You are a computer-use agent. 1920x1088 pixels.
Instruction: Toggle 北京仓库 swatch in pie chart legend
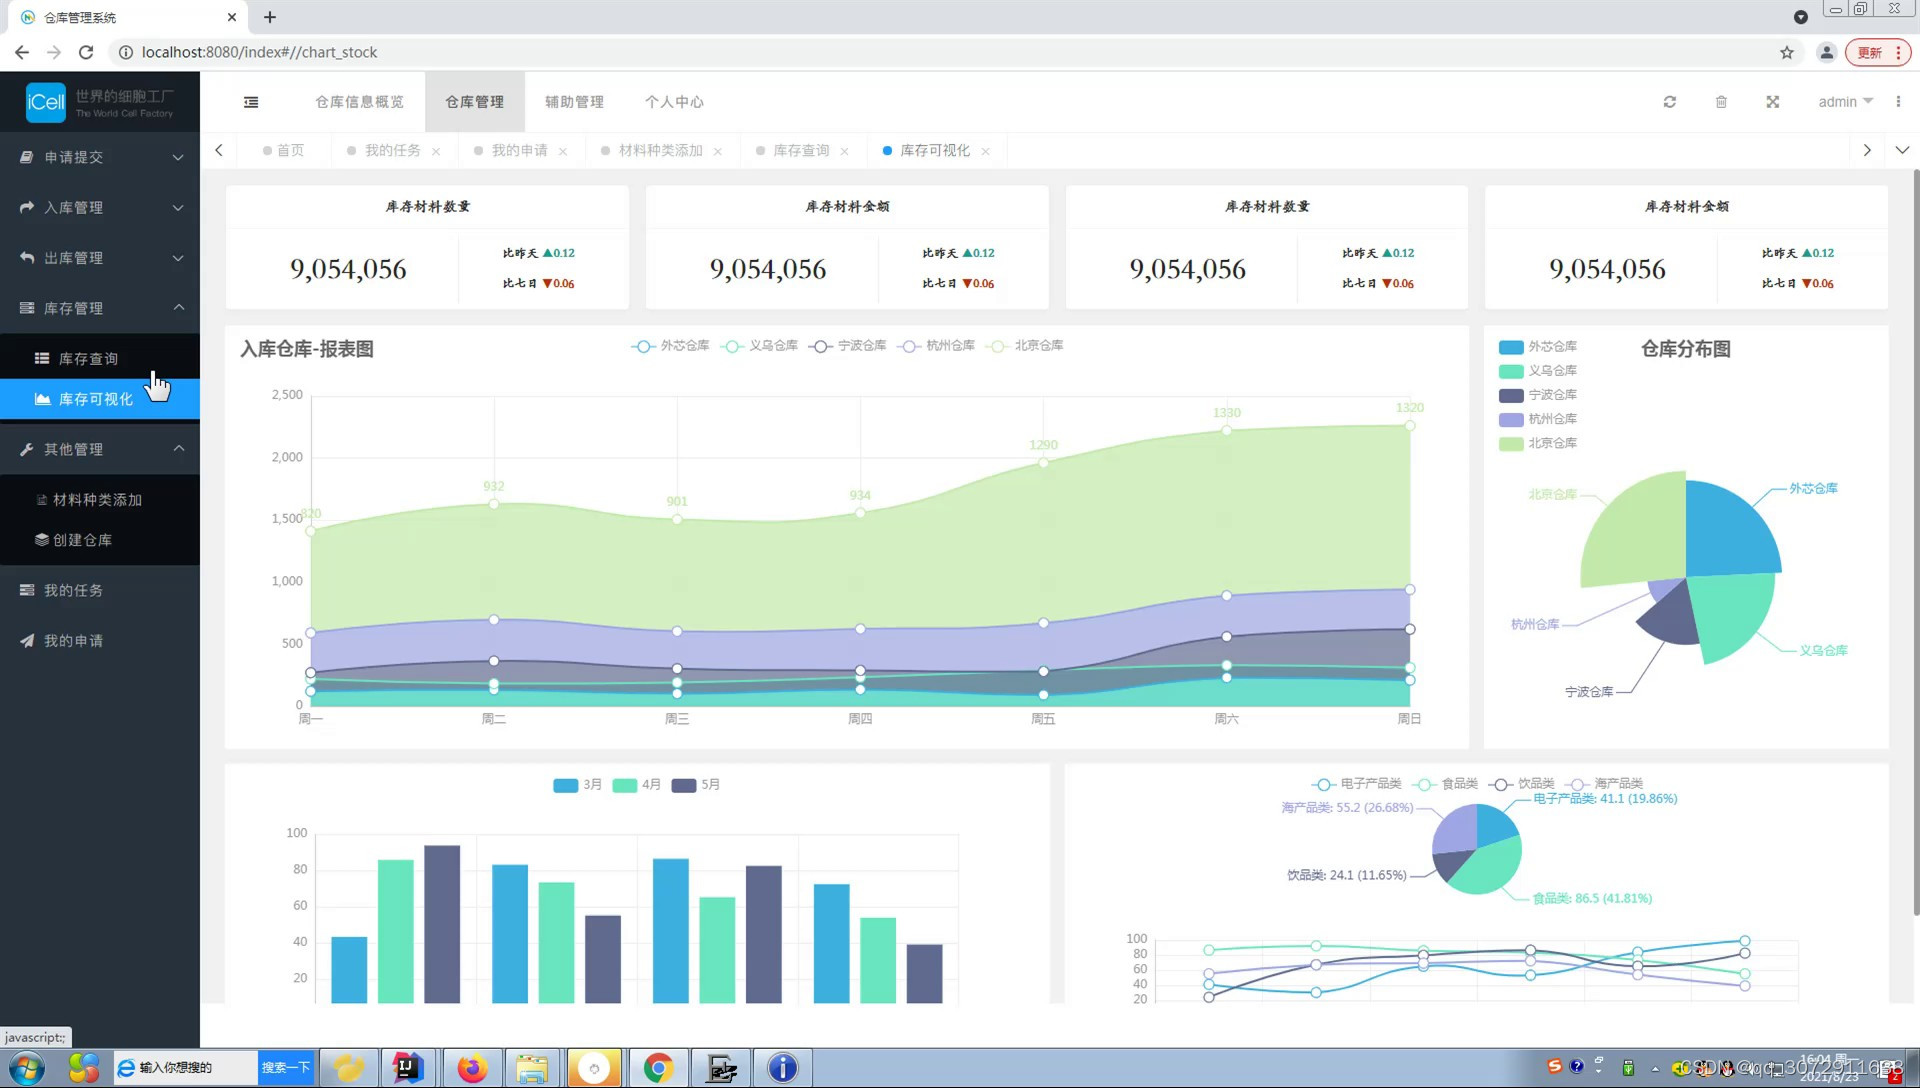pyautogui.click(x=1511, y=443)
